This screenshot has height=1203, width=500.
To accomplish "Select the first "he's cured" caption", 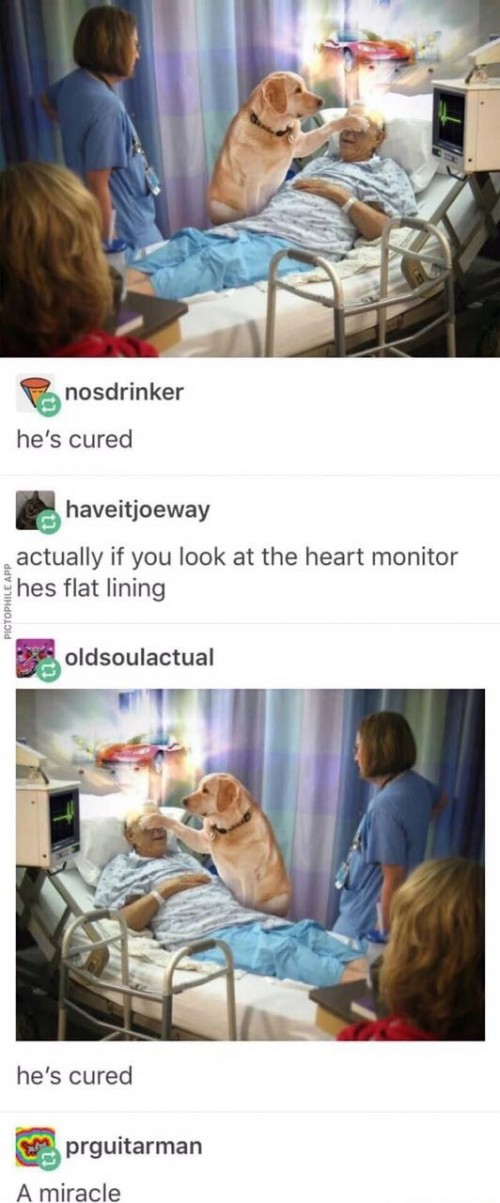I will point(74,439).
